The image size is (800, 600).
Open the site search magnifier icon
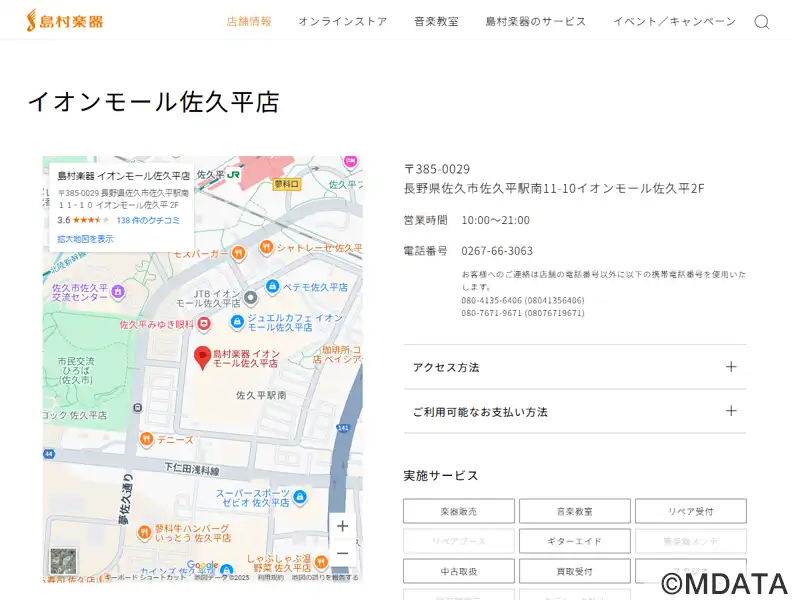click(x=762, y=22)
